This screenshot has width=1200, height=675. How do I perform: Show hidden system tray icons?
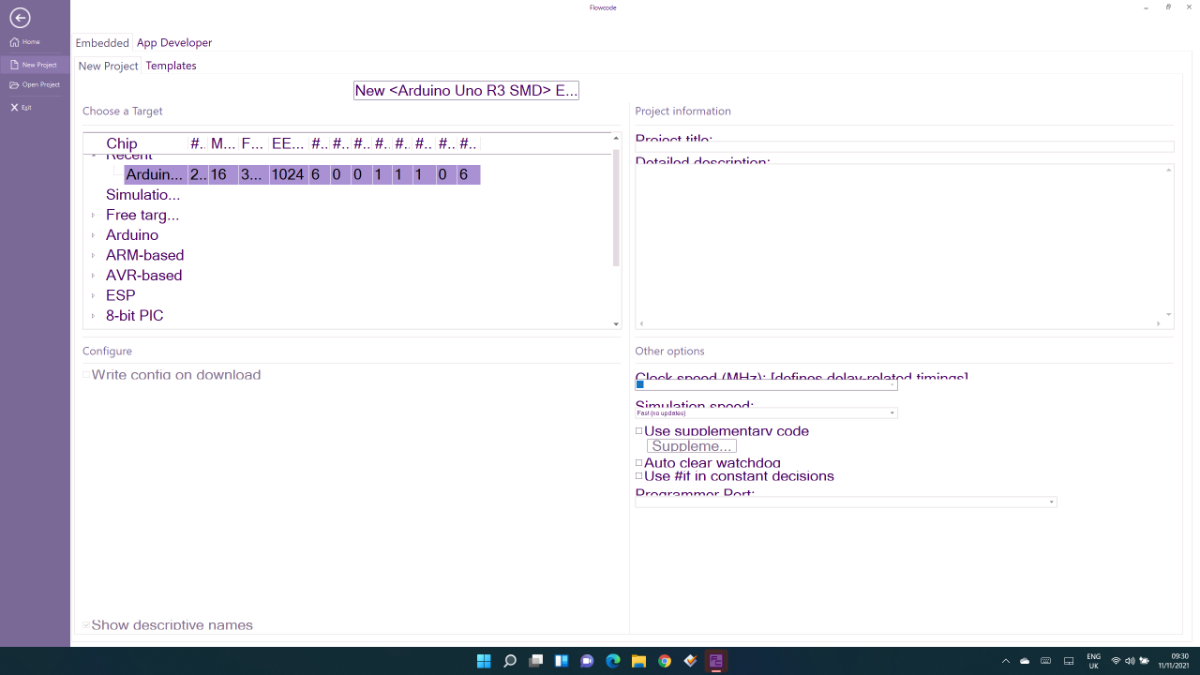tap(1005, 661)
